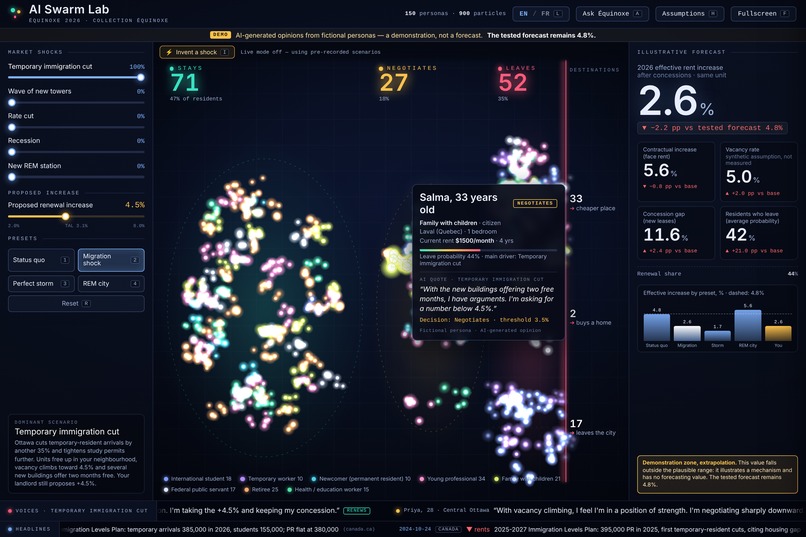Click the Status quo bar in chart
Image resolution: width=806 pixels, height=537 pixels.
click(656, 327)
